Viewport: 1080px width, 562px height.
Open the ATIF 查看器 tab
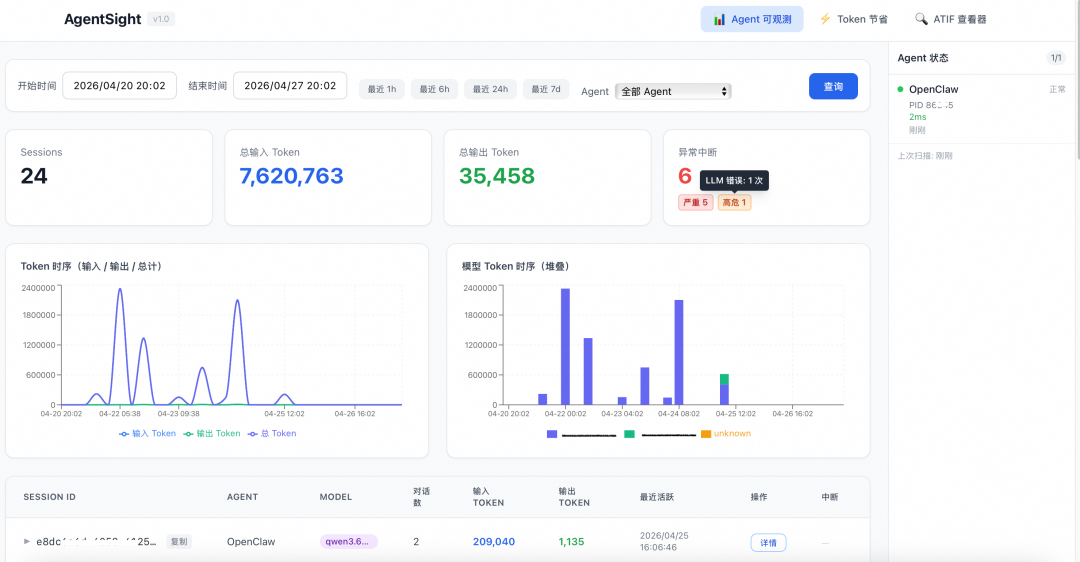coord(951,19)
